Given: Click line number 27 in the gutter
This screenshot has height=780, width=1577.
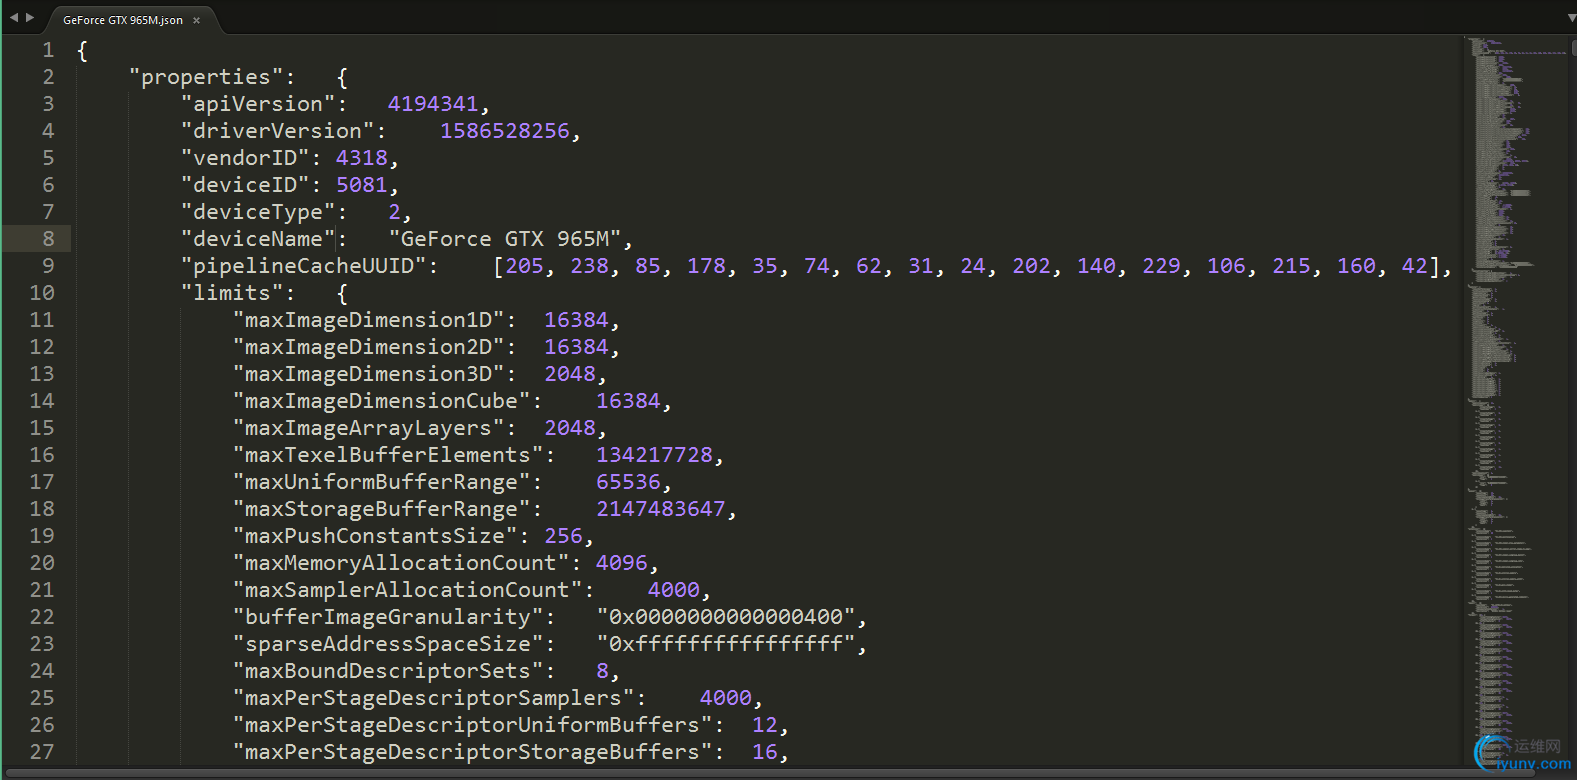Looking at the screenshot, I should [42, 752].
